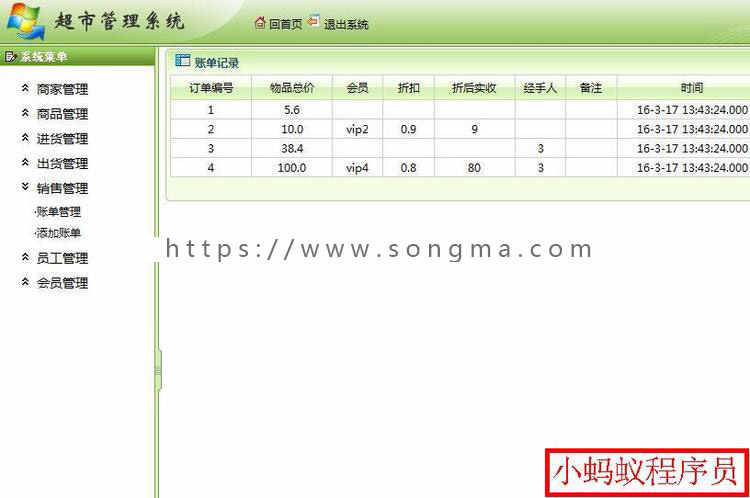750x498 pixels.
Task: Open the 进货管理 menu
Action: 62,139
